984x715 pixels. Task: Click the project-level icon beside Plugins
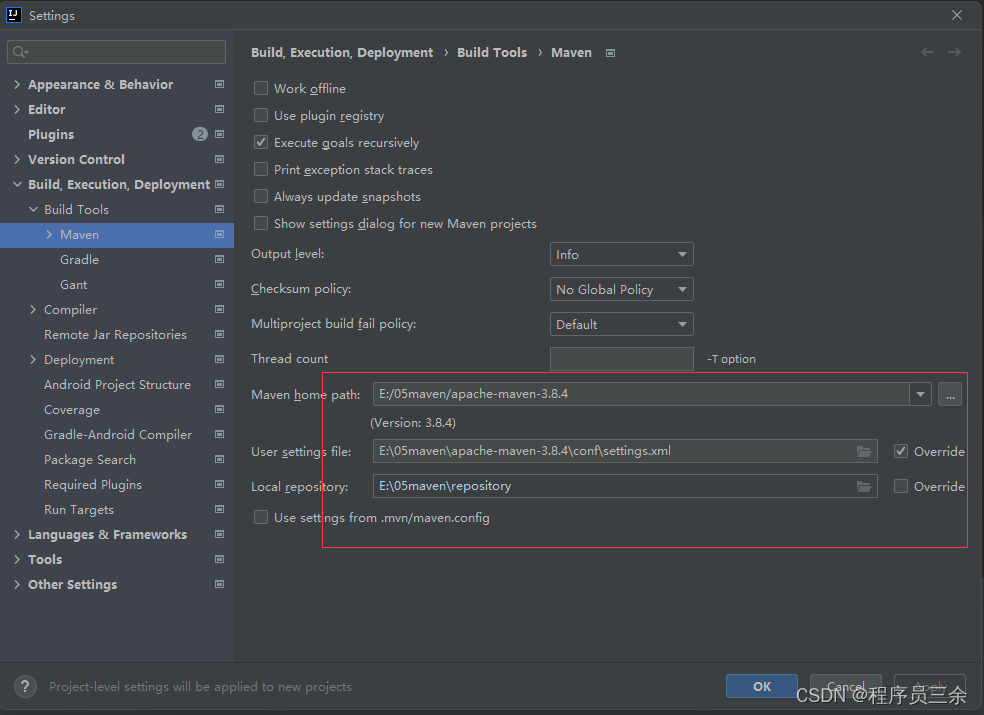tap(220, 134)
